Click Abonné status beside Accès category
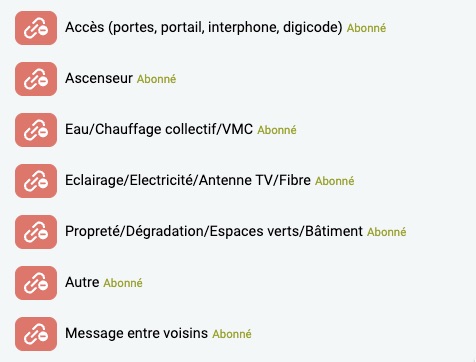This screenshot has width=476, height=362. (x=366, y=28)
